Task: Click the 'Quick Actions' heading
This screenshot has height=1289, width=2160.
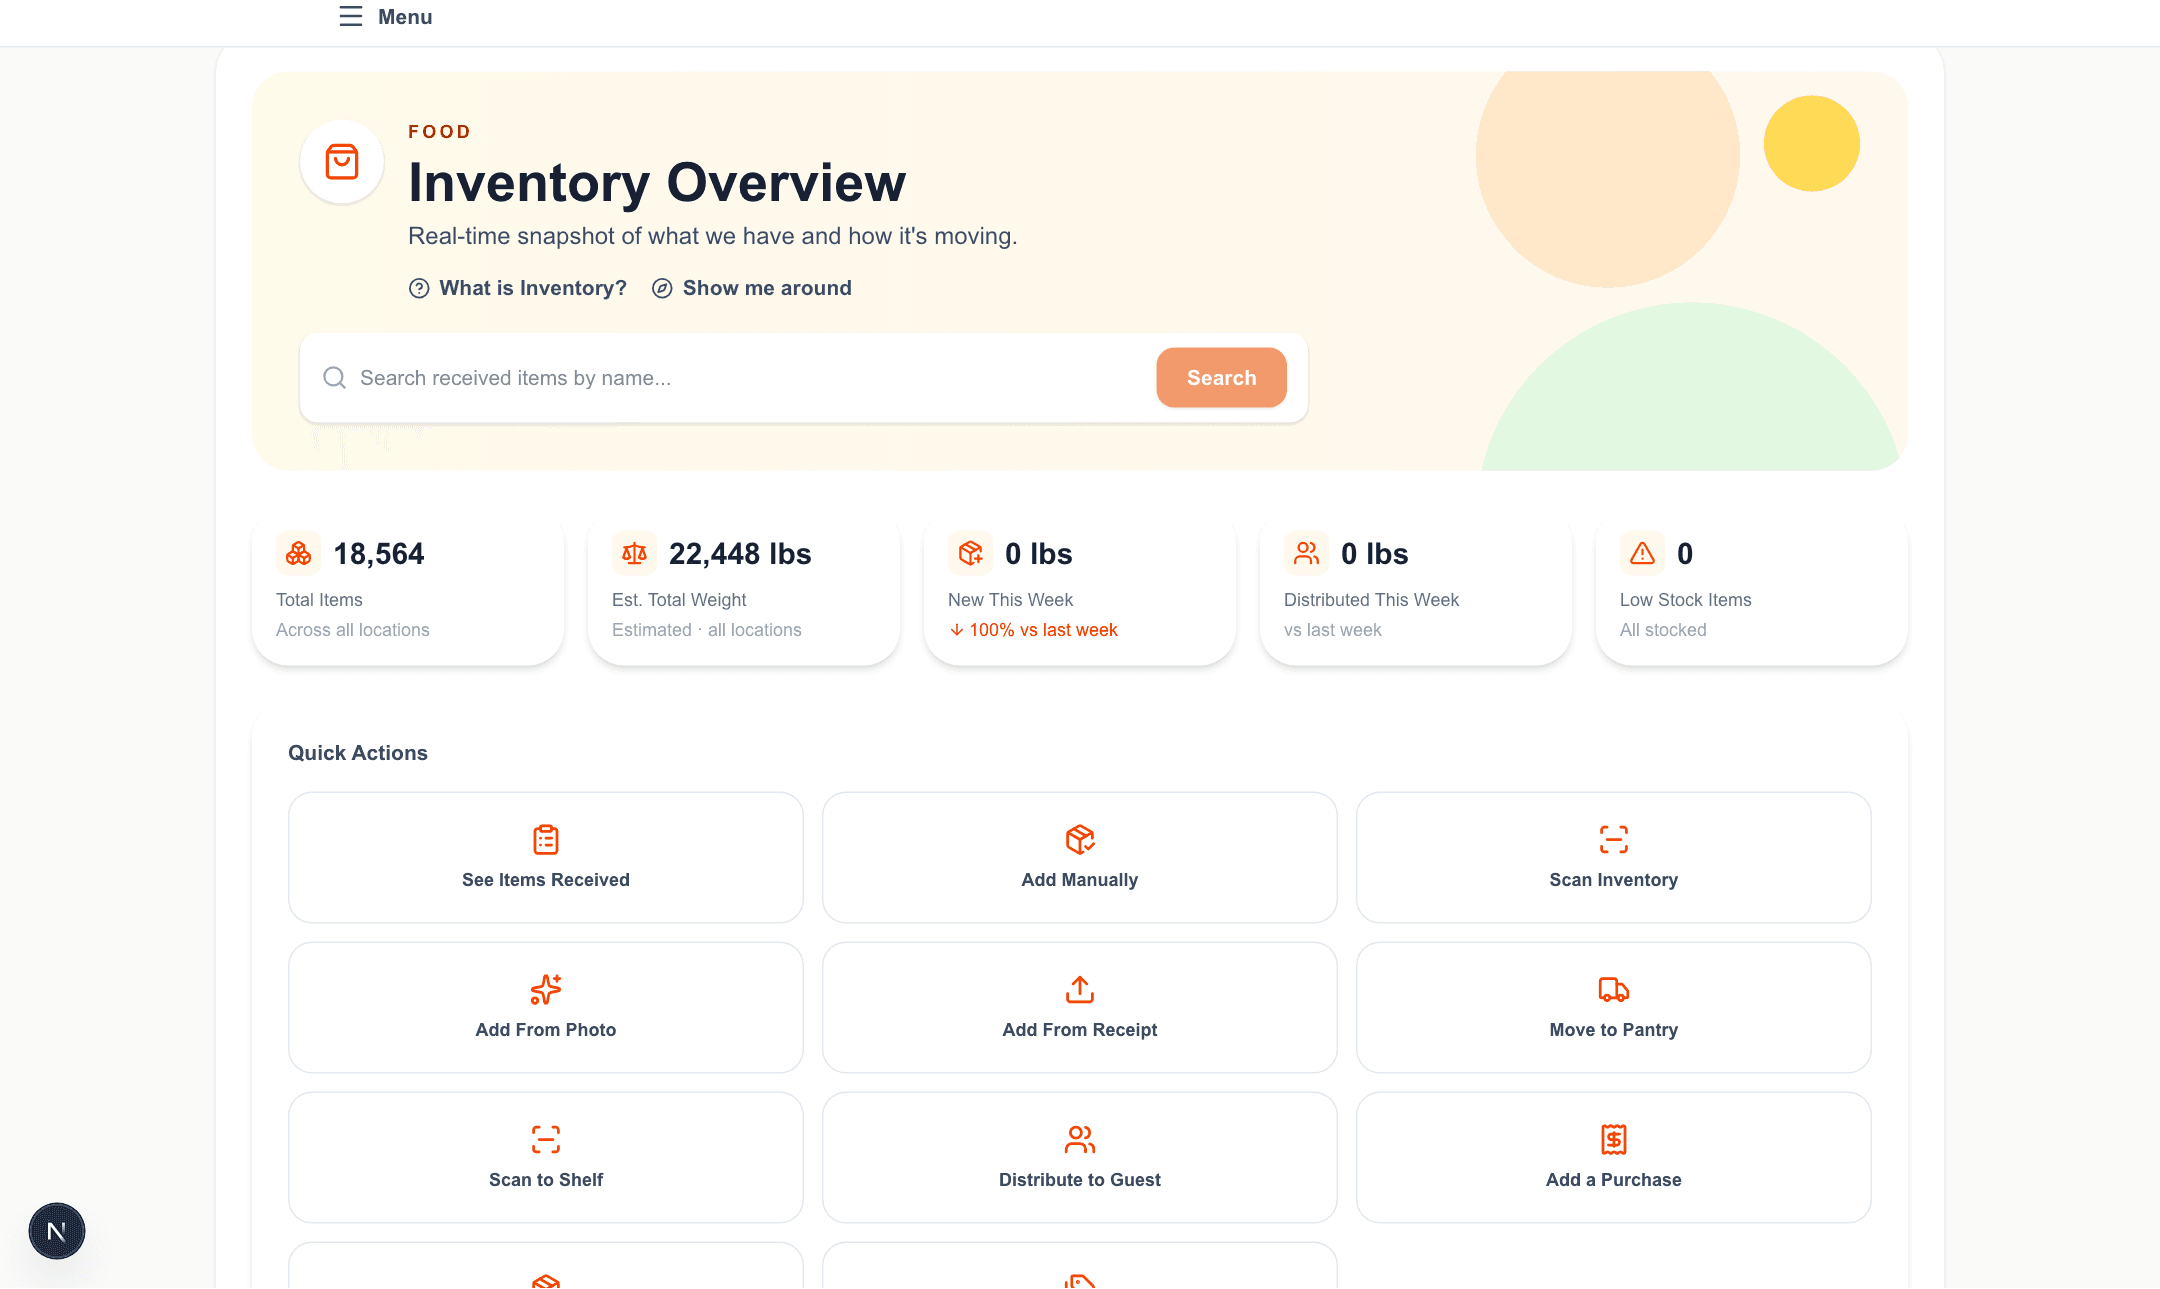Action: click(x=358, y=753)
